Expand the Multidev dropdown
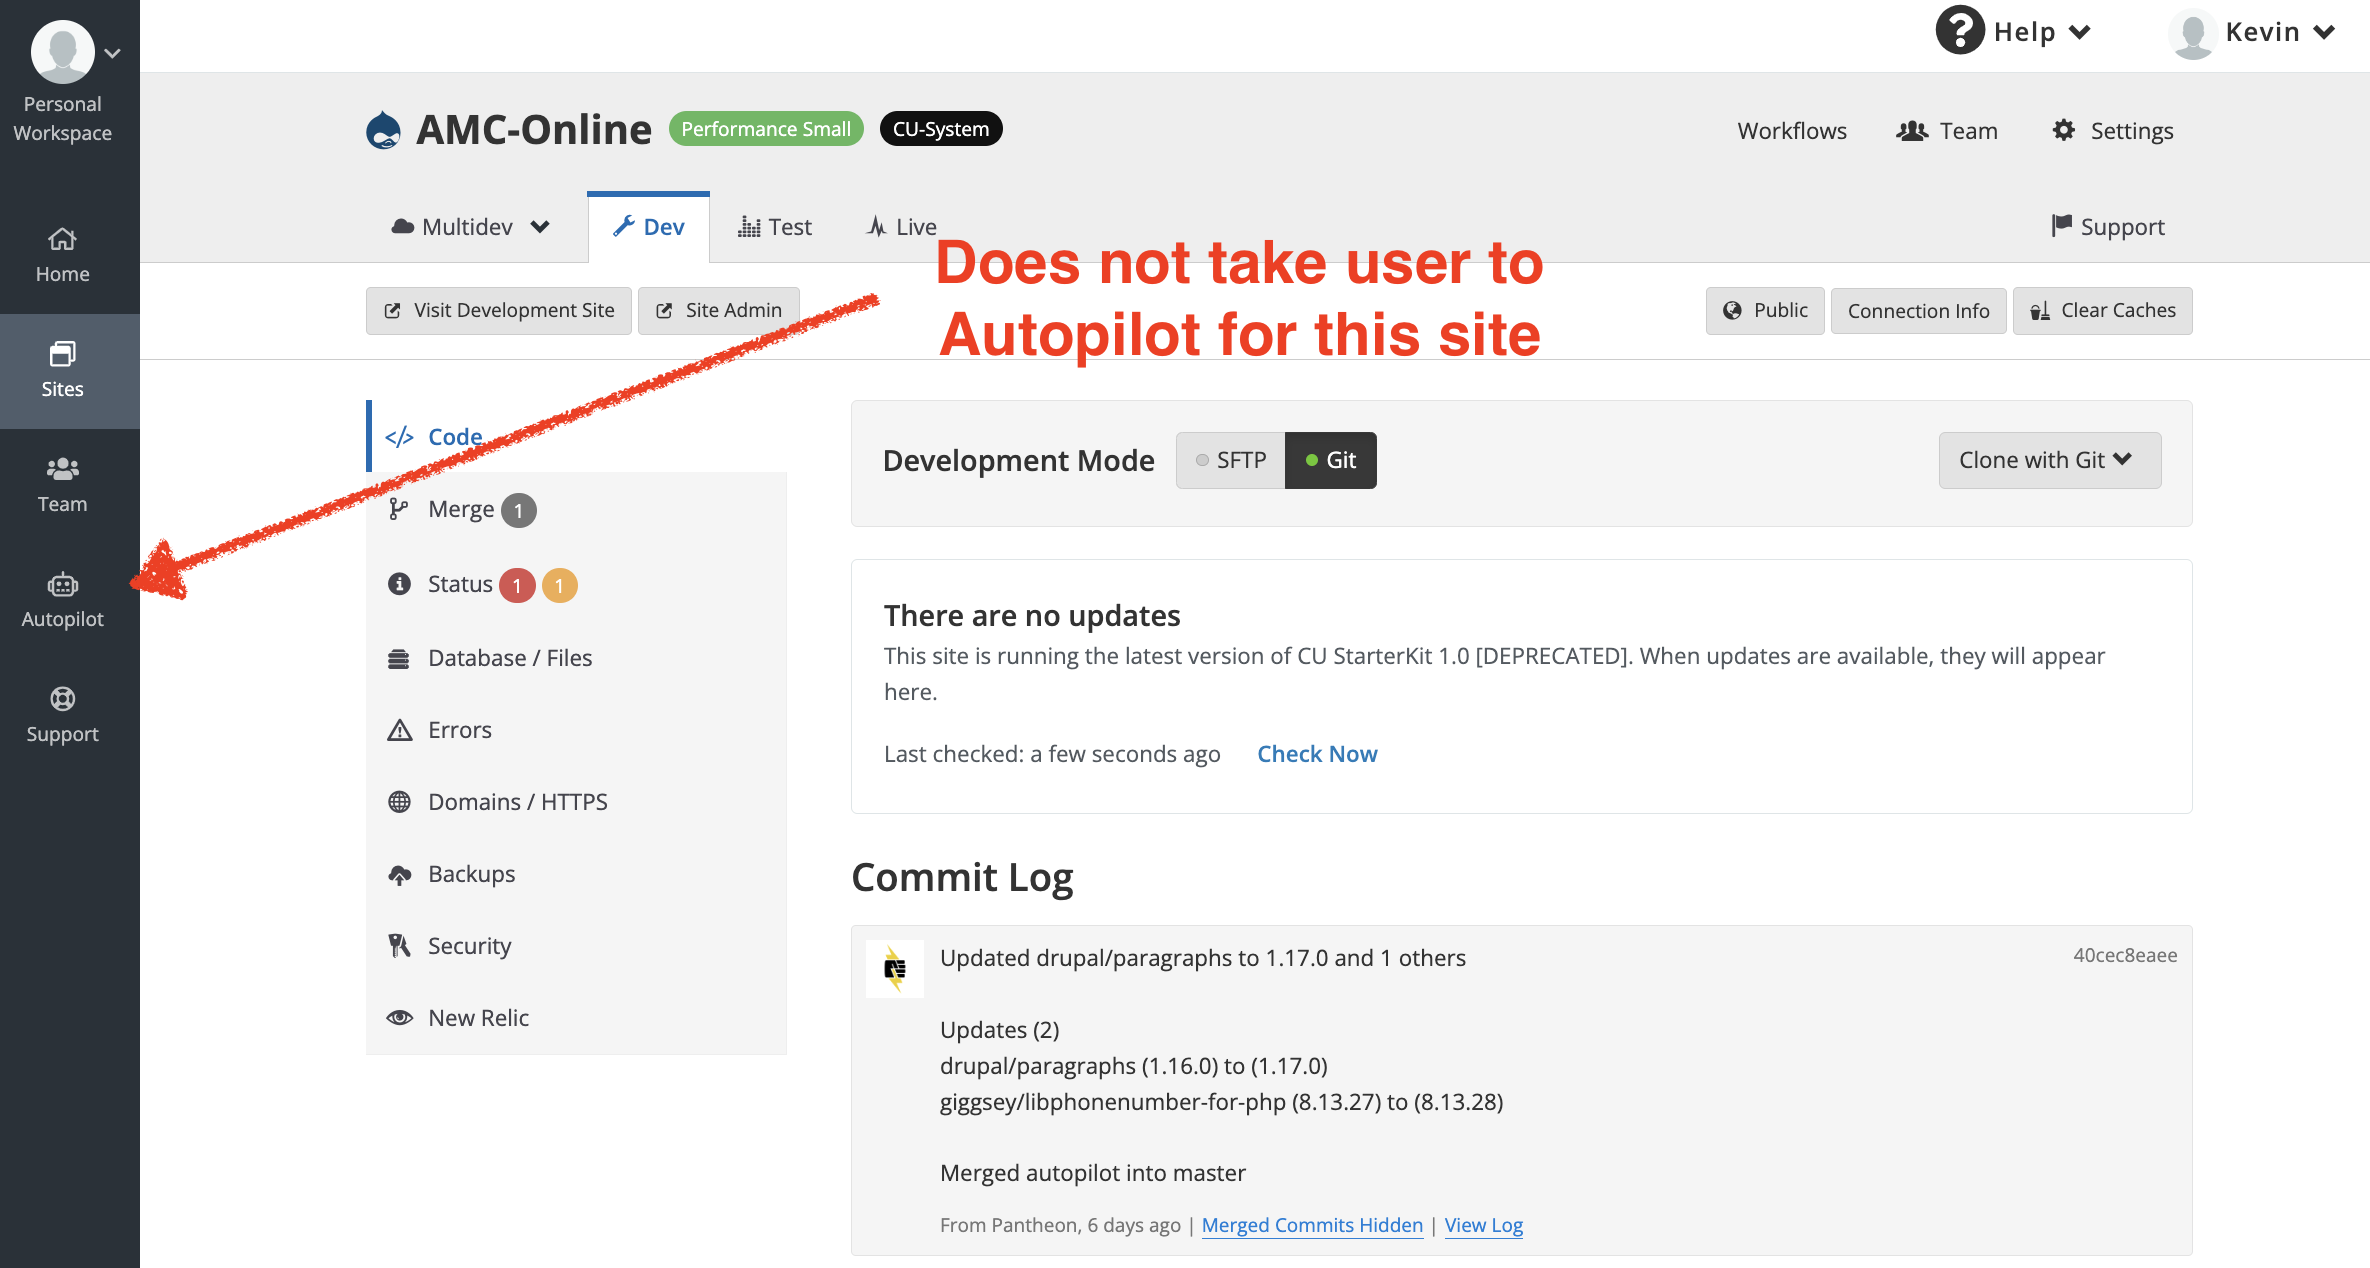The image size is (2370, 1268). click(x=468, y=226)
